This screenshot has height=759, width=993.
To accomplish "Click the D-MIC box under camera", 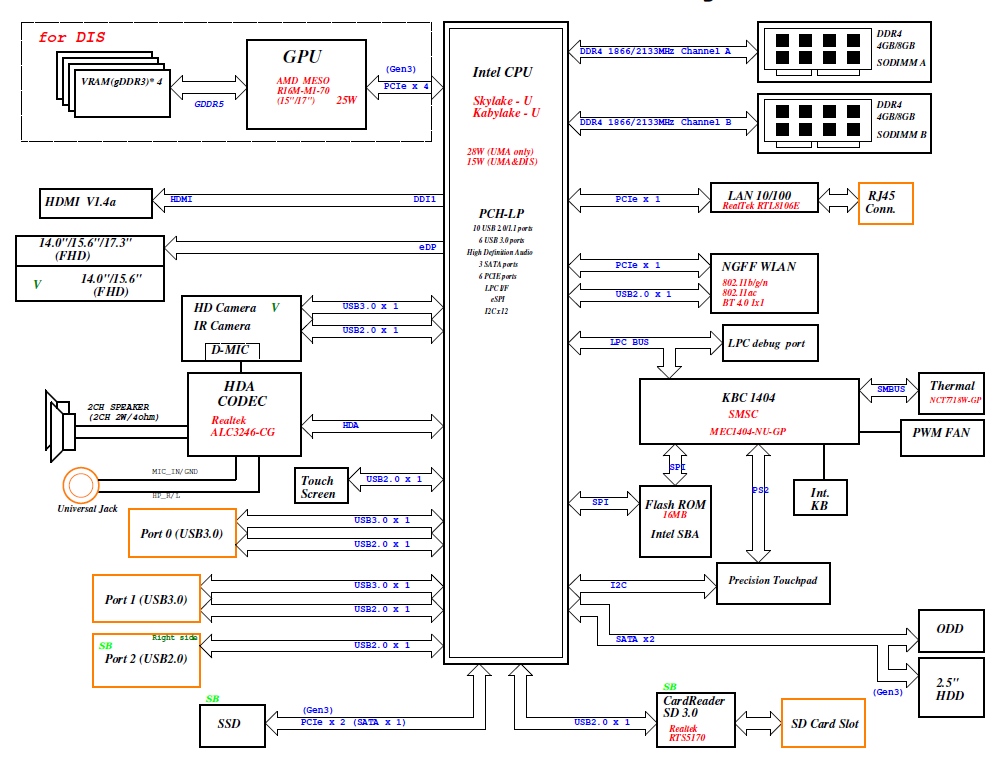I will pyautogui.click(x=233, y=351).
